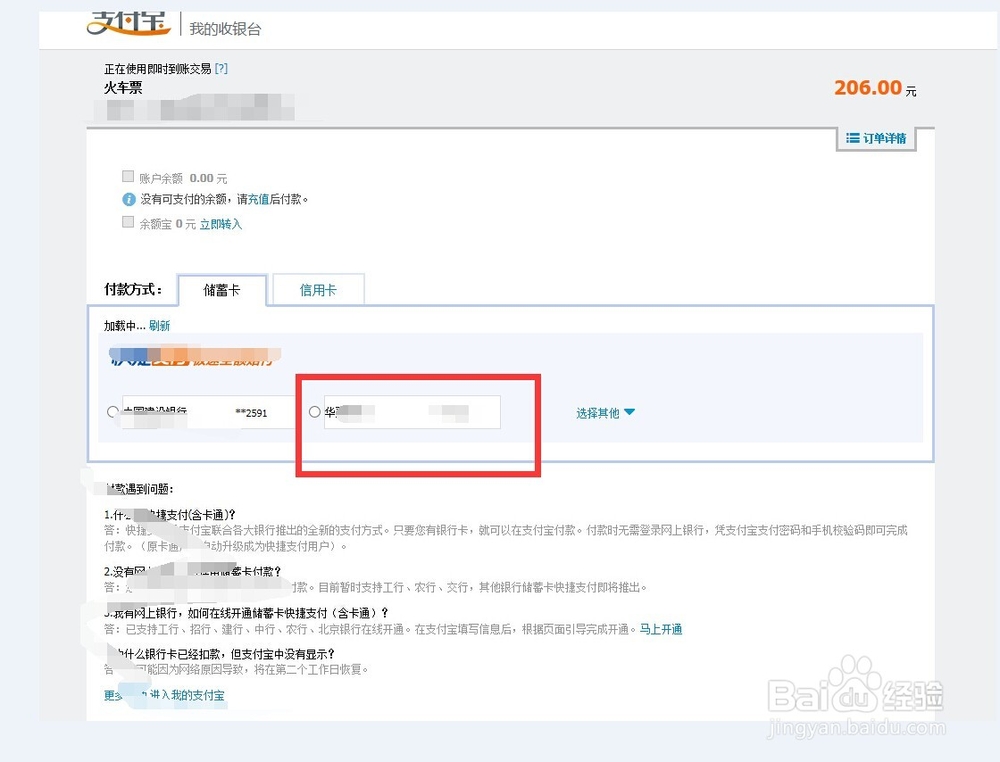Enable the 余额宝 checkbox
The image size is (1000, 762).
[x=128, y=223]
